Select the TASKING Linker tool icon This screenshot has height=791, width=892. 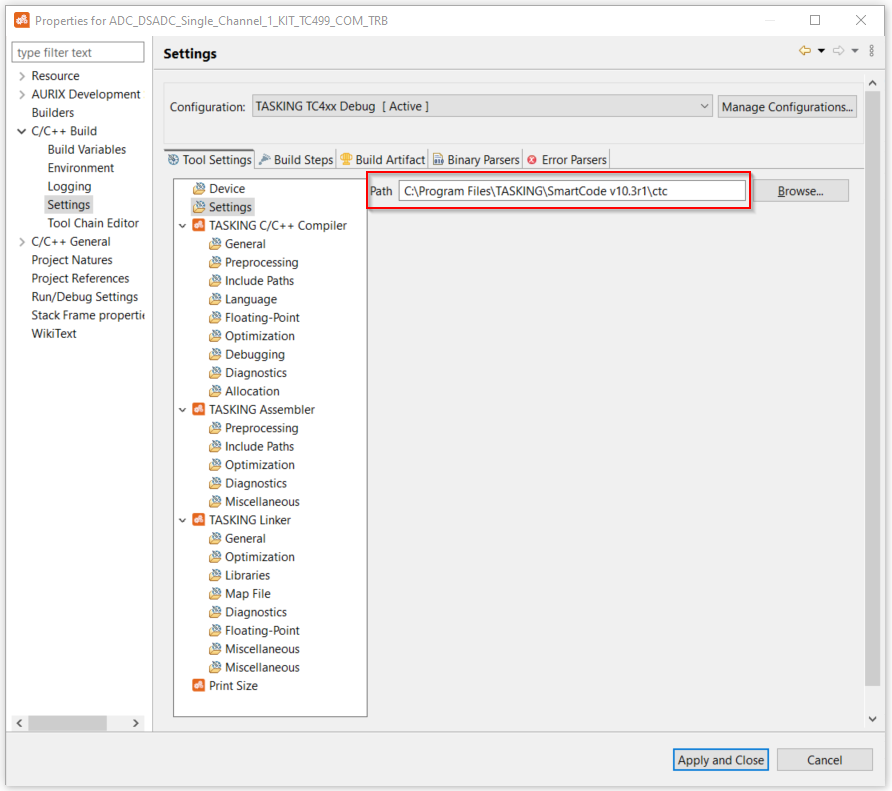tap(199, 520)
